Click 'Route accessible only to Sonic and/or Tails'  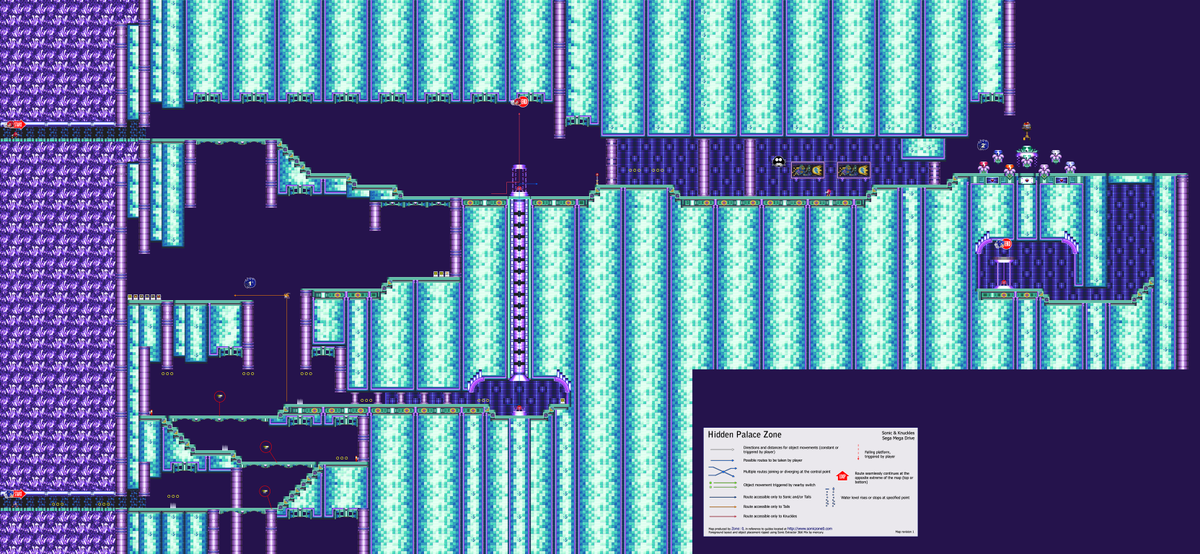tap(777, 497)
